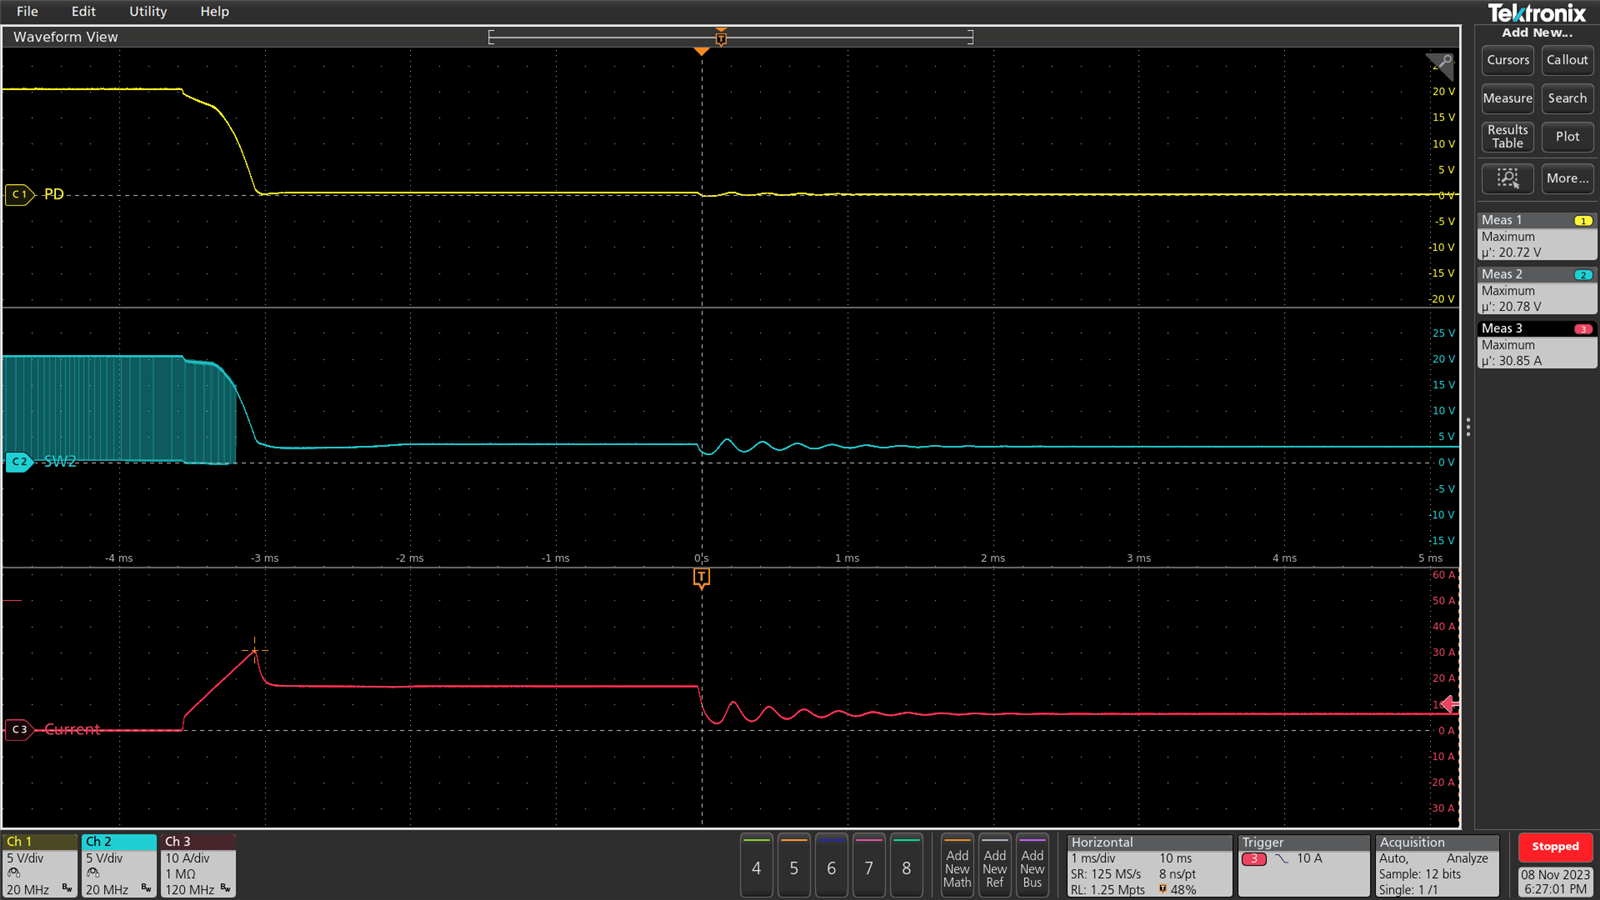Click the trigger position 48% icon
Screen dimensions: 1600x900
[x=1163, y=889]
